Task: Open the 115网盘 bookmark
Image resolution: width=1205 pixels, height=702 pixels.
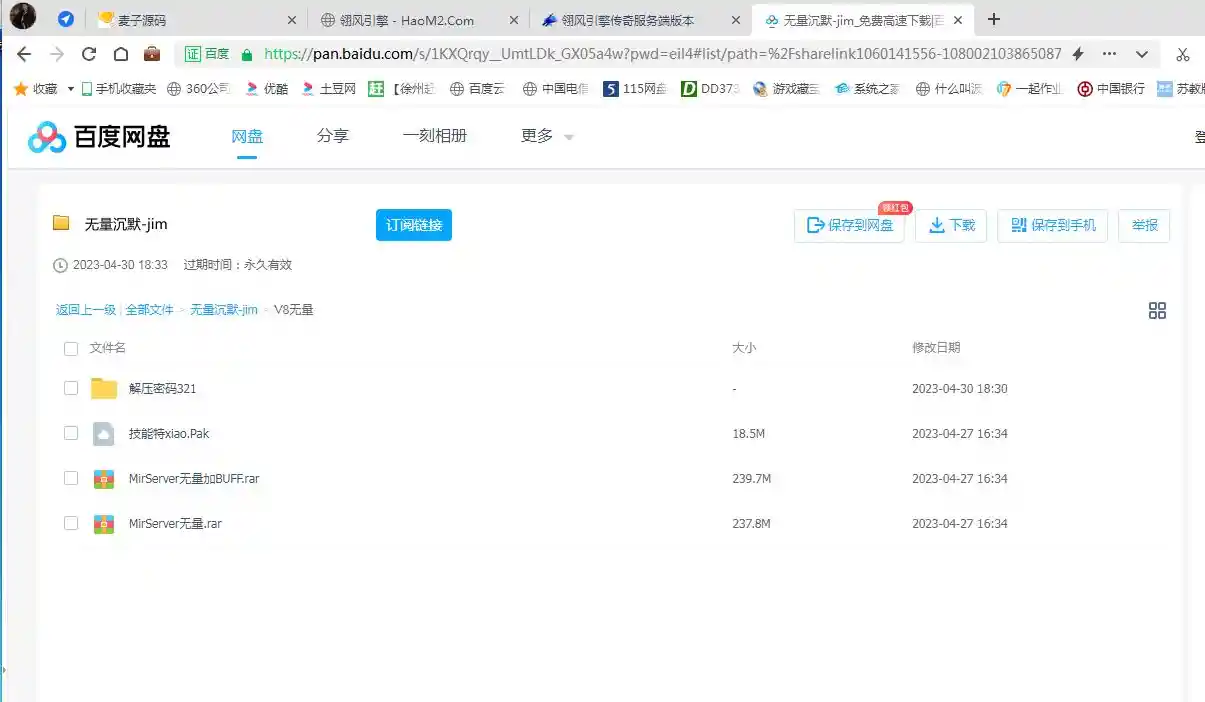Action: point(636,88)
